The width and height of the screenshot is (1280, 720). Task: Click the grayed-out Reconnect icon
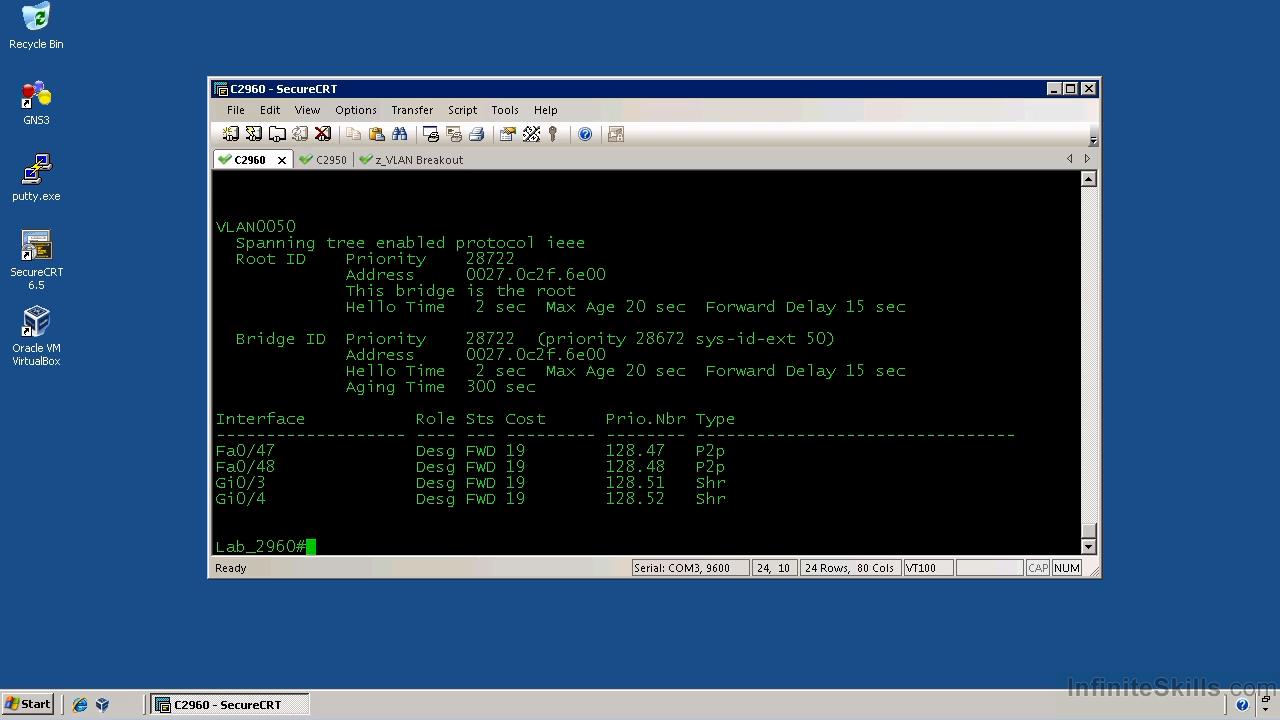(300, 134)
